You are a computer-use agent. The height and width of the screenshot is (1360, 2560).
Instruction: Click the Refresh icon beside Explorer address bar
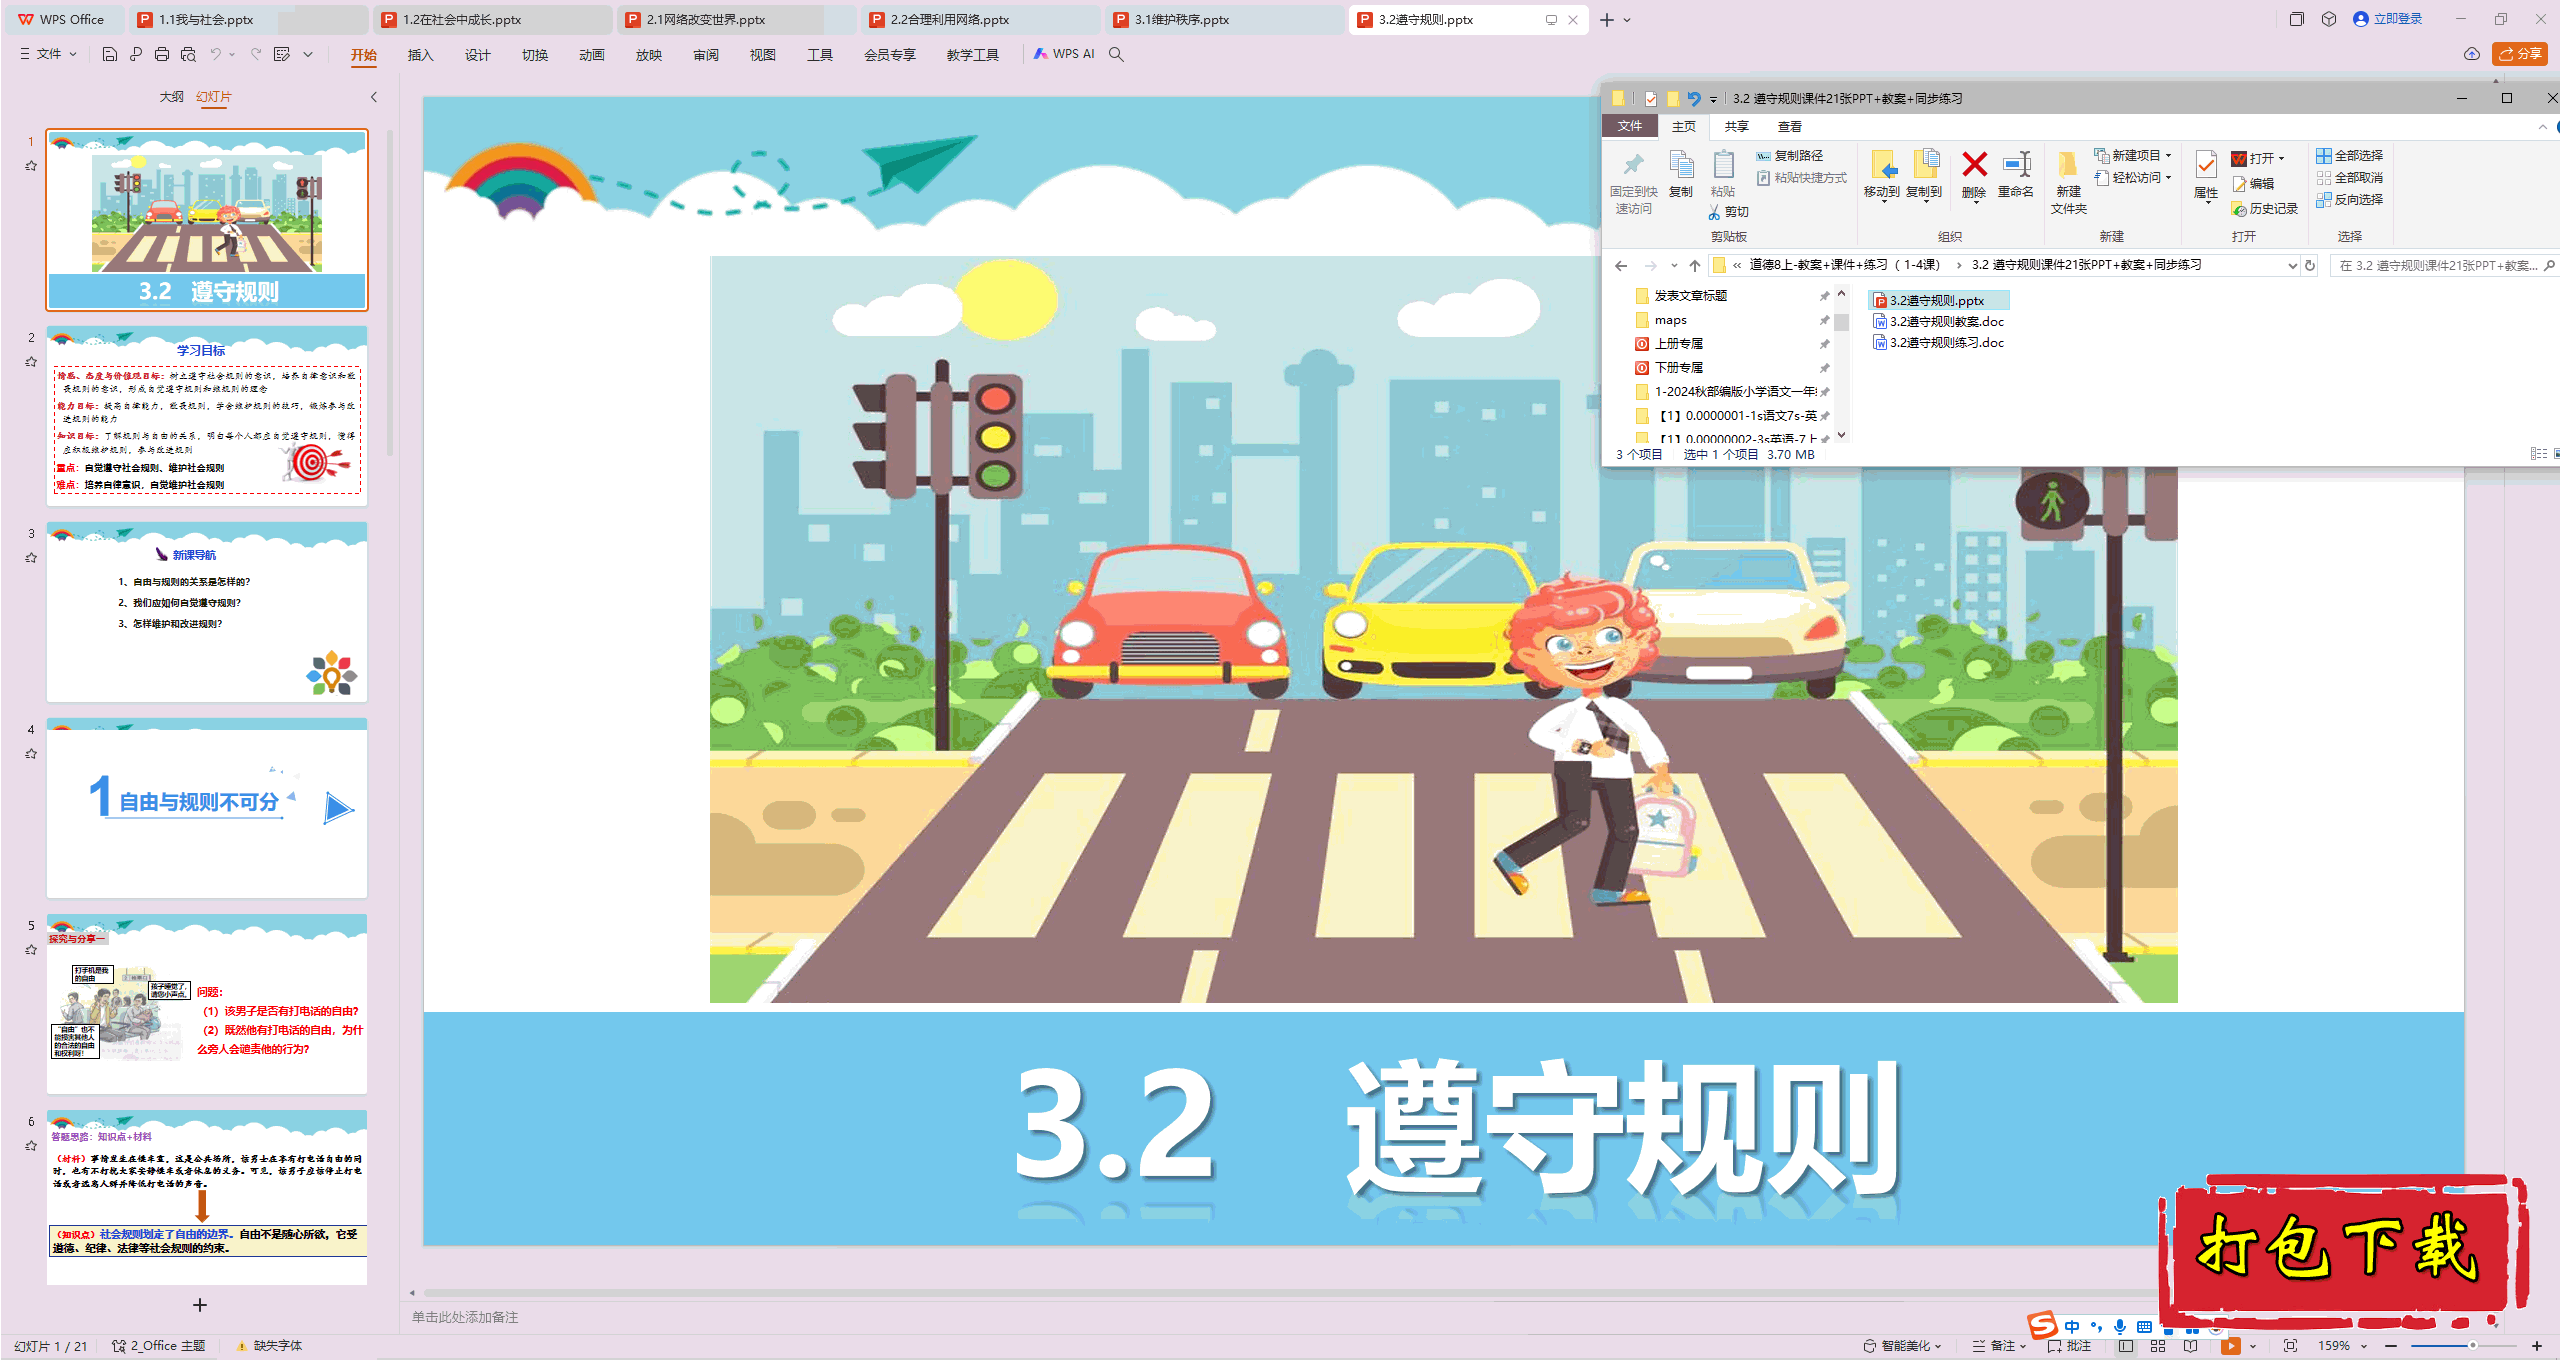coord(2310,265)
